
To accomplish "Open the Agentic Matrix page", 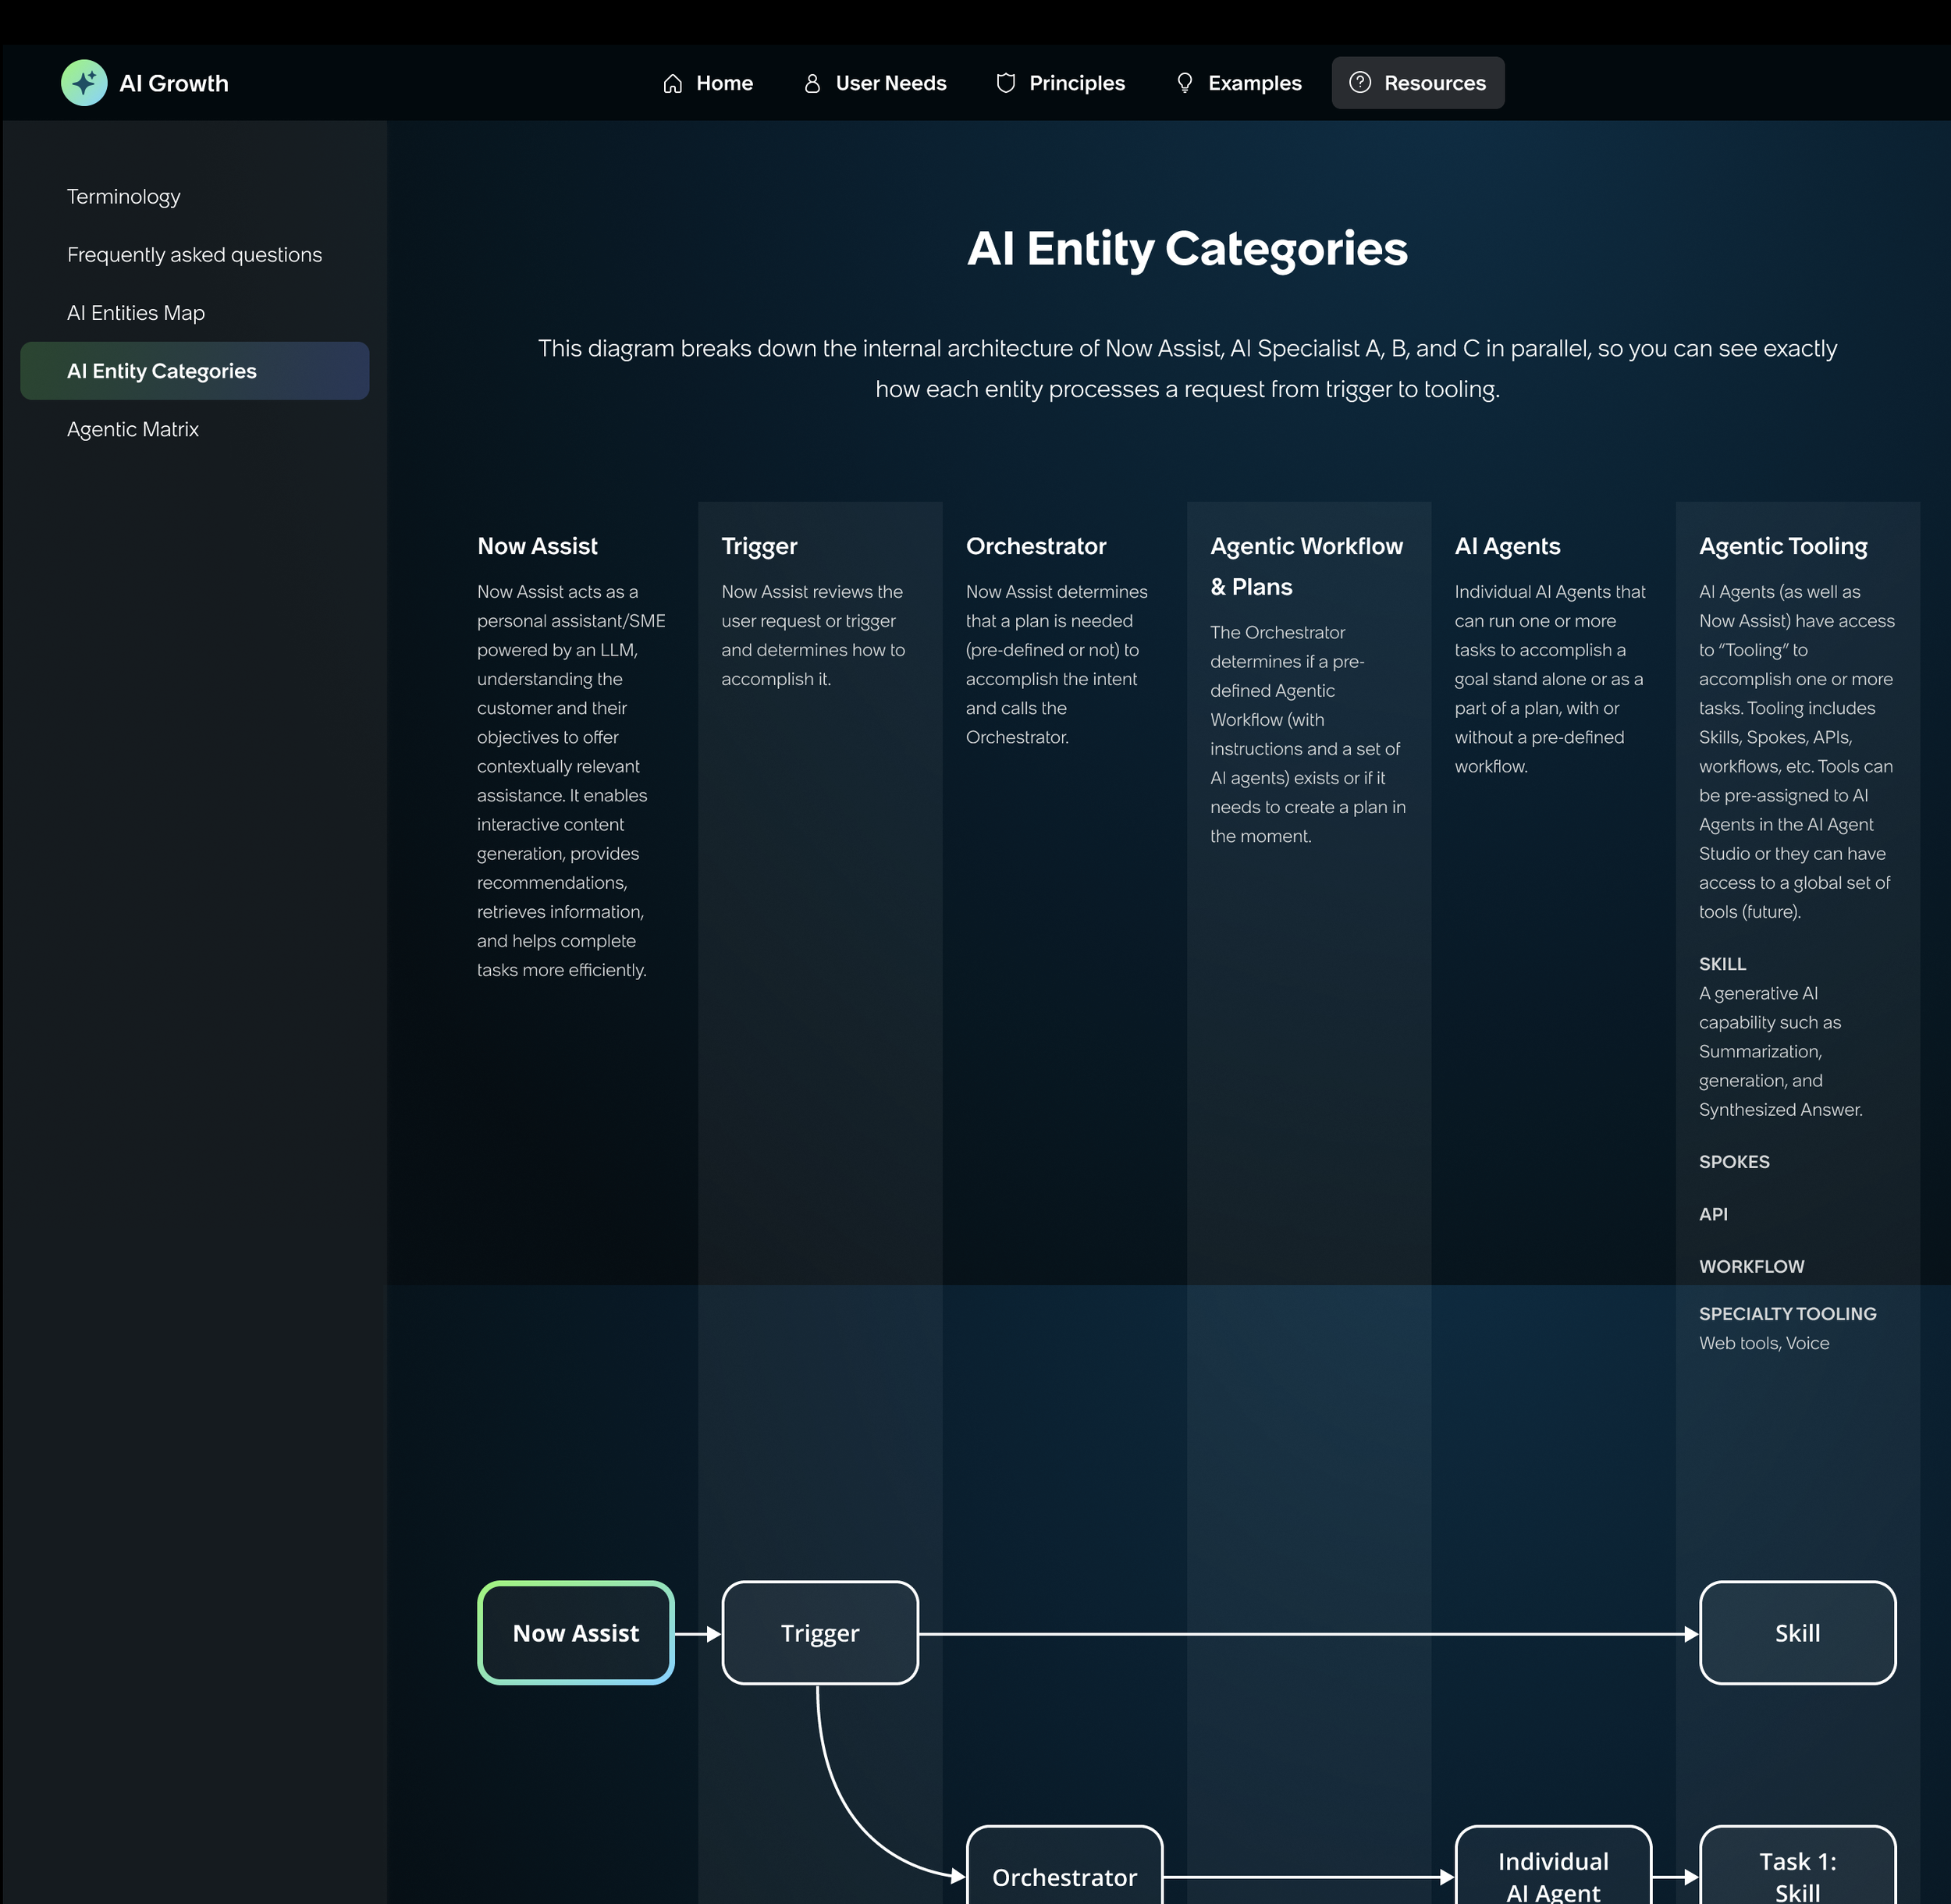I will (x=132, y=429).
